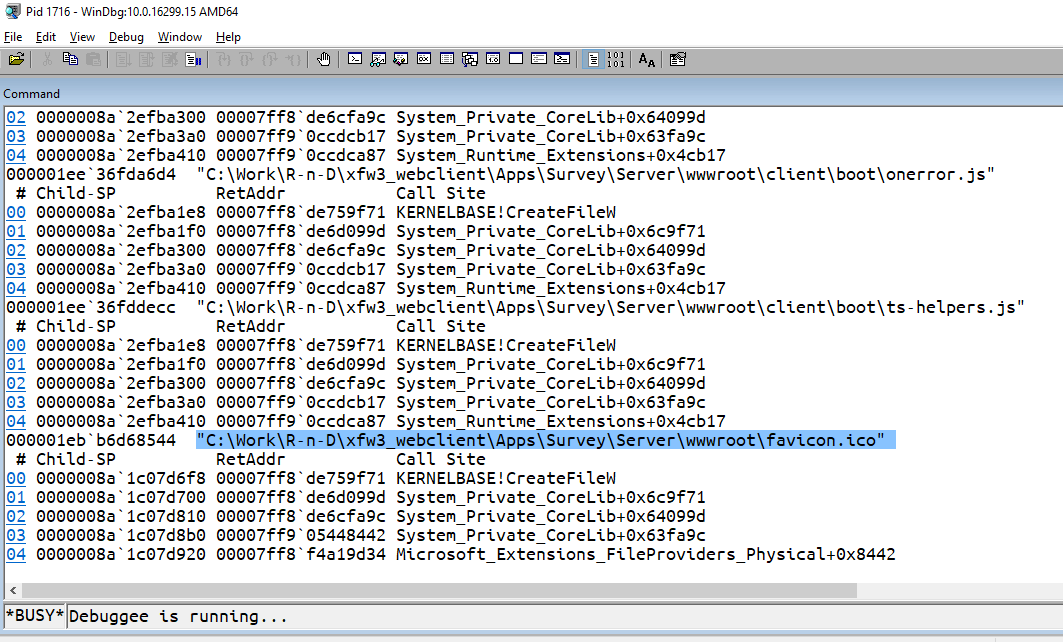Toggle Source mode on
Image resolution: width=1063 pixels, height=642 pixels.
[x=592, y=59]
